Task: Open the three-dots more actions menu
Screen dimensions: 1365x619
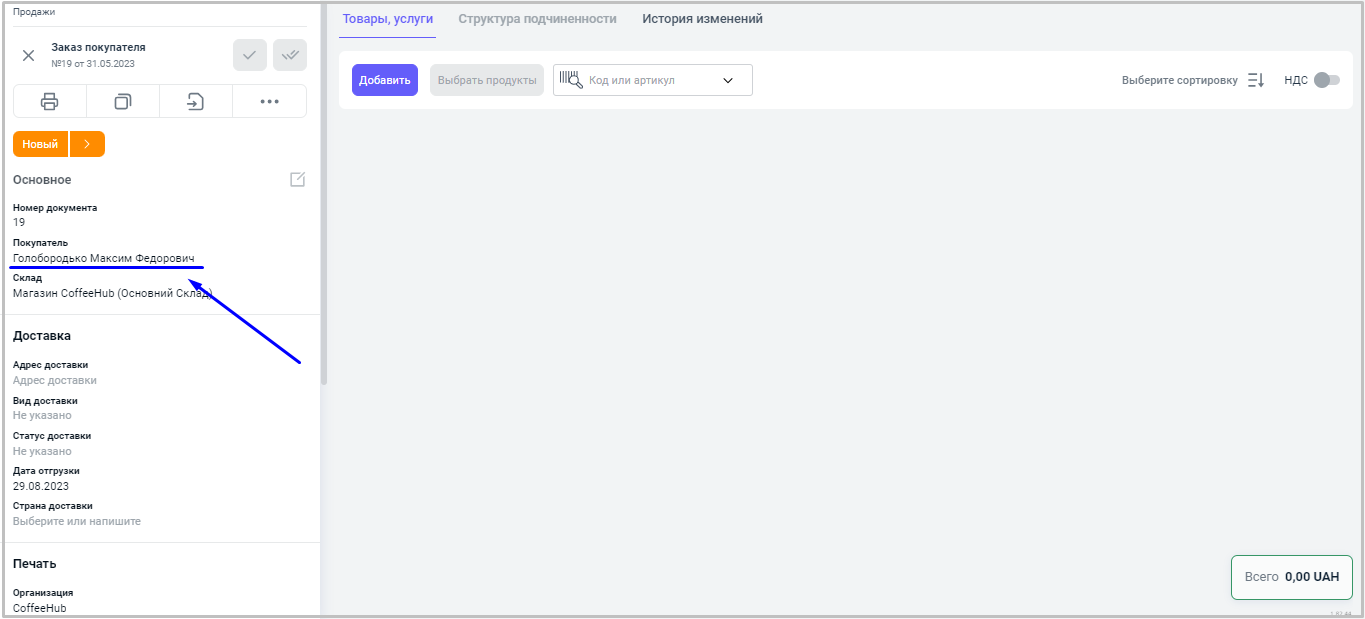Action: [x=269, y=101]
